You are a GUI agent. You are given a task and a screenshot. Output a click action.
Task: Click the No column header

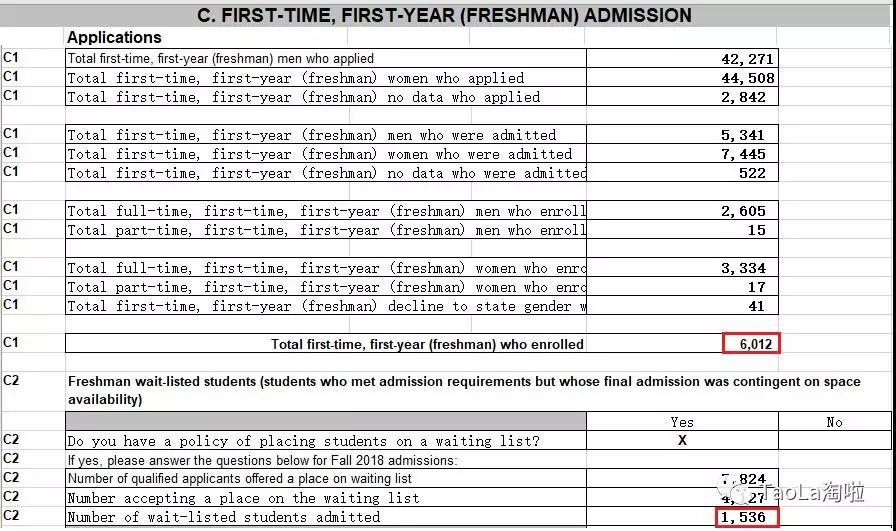tap(834, 422)
